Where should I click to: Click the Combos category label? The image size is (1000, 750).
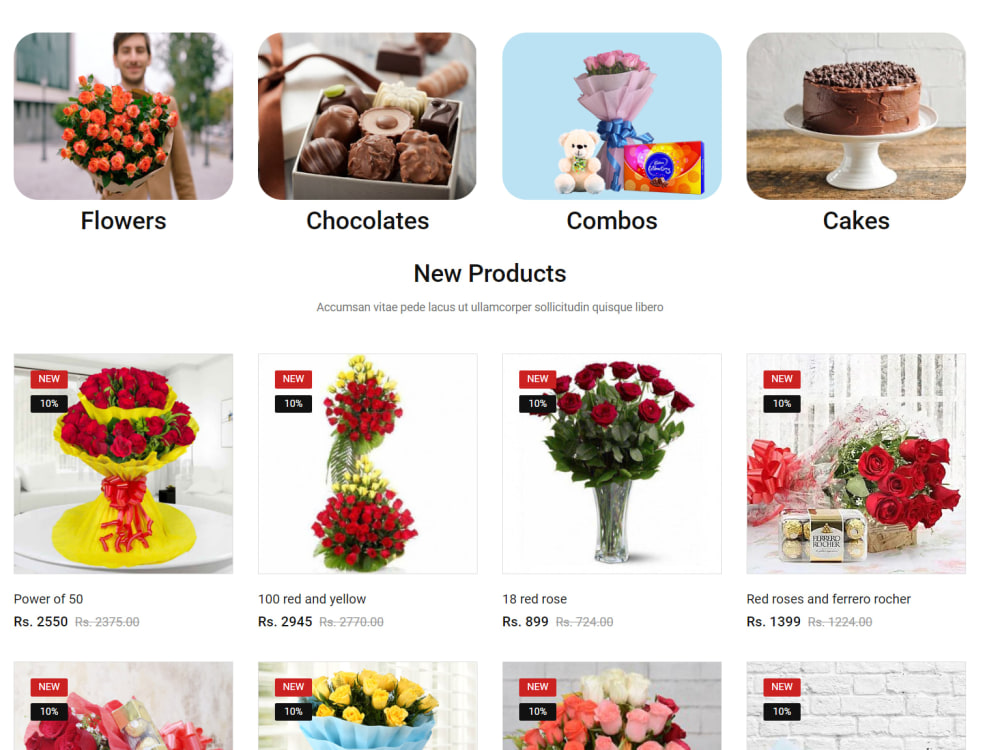coord(612,221)
